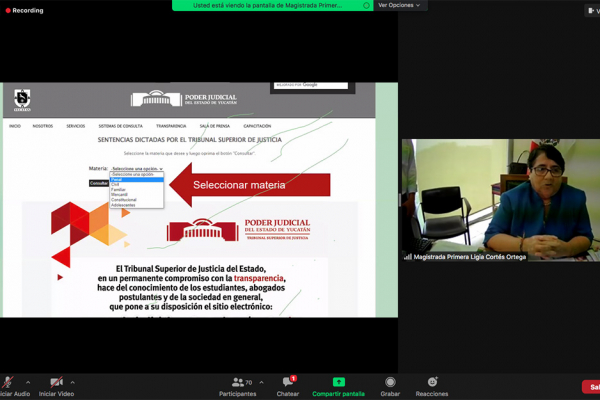Open video options chevron beside camera
Image resolution: width=600 pixels, height=400 pixels.
[72, 382]
